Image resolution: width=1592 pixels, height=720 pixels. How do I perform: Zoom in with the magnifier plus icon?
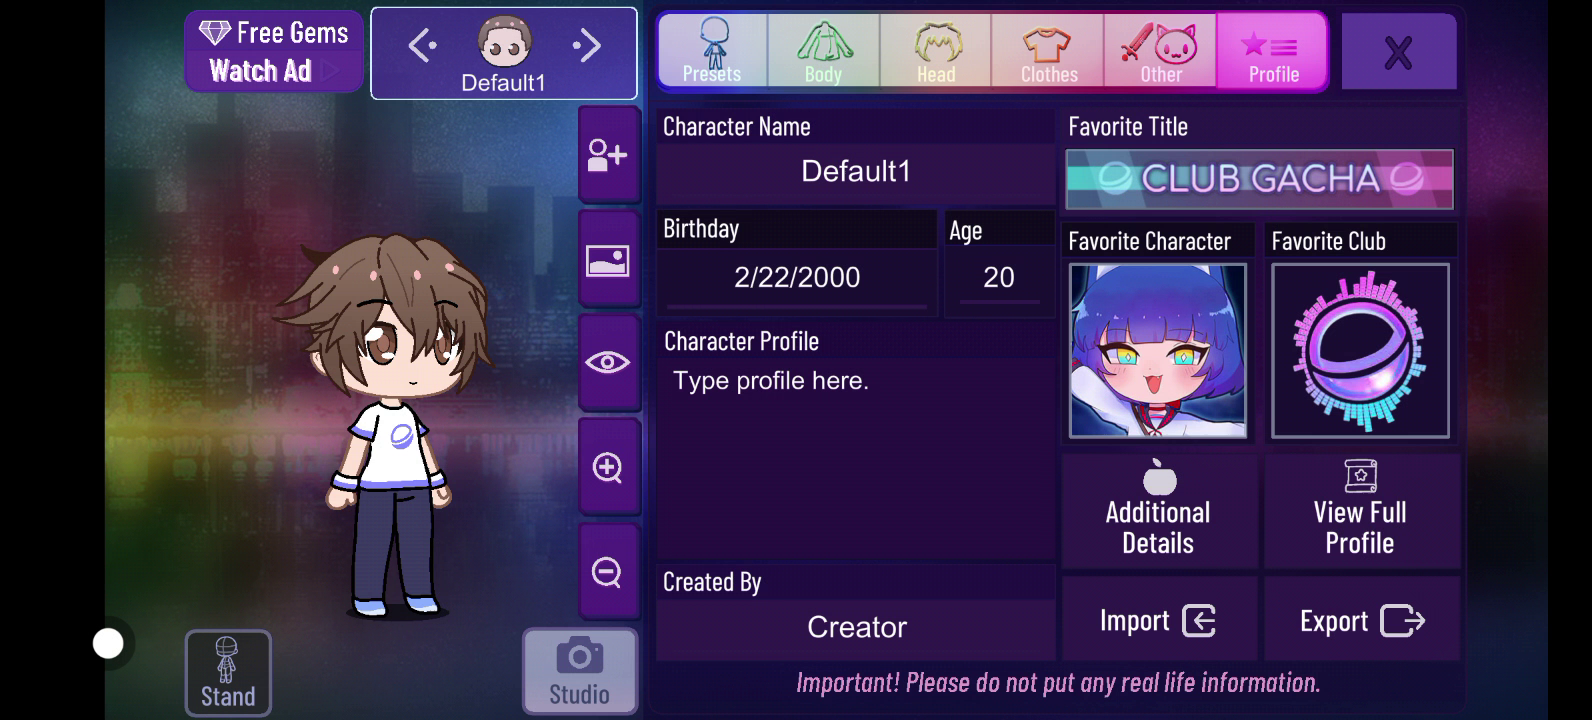[x=608, y=467]
